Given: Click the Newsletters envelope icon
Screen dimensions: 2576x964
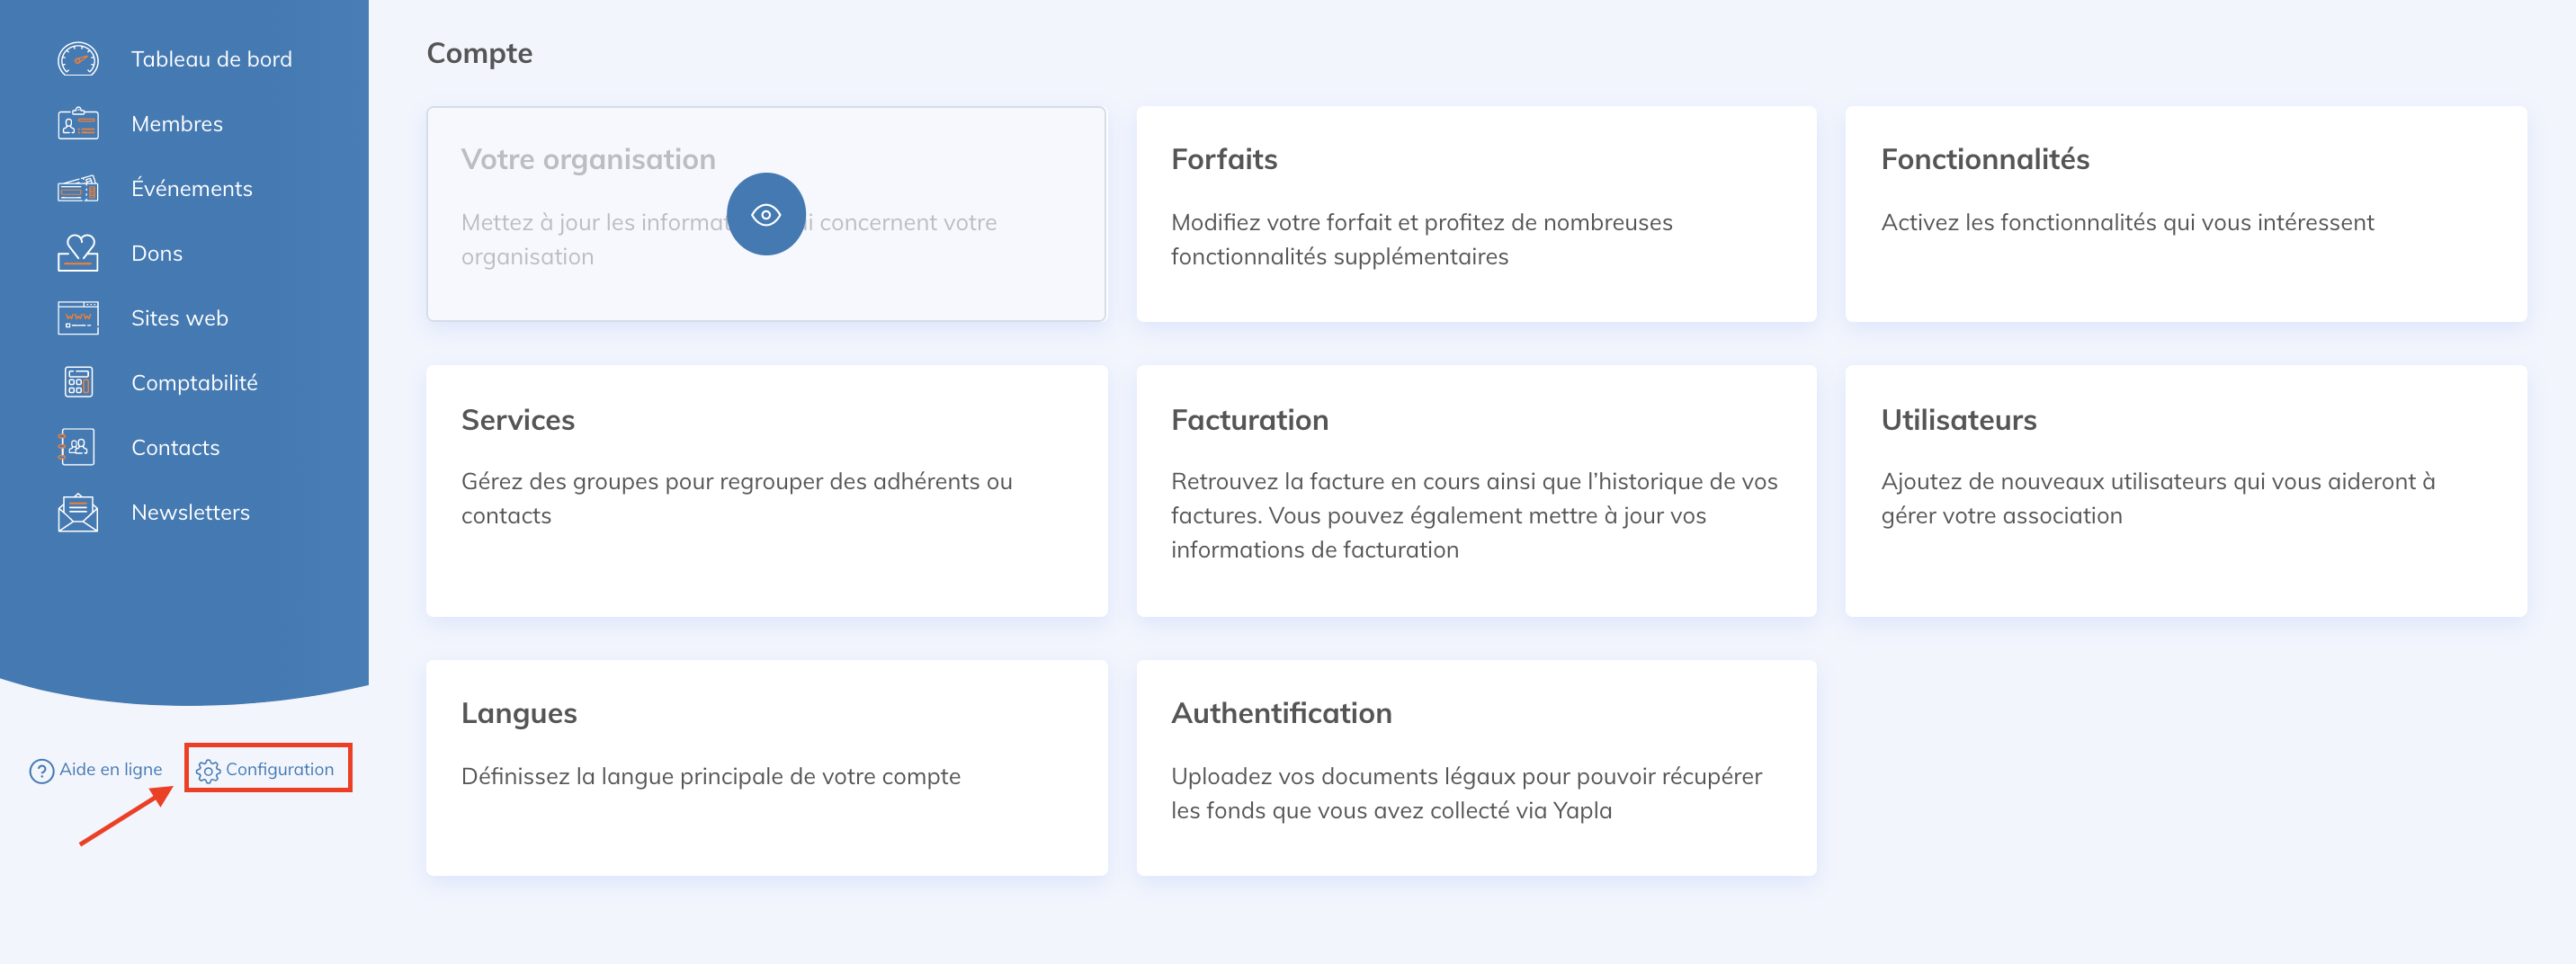Looking at the screenshot, I should (x=78, y=512).
